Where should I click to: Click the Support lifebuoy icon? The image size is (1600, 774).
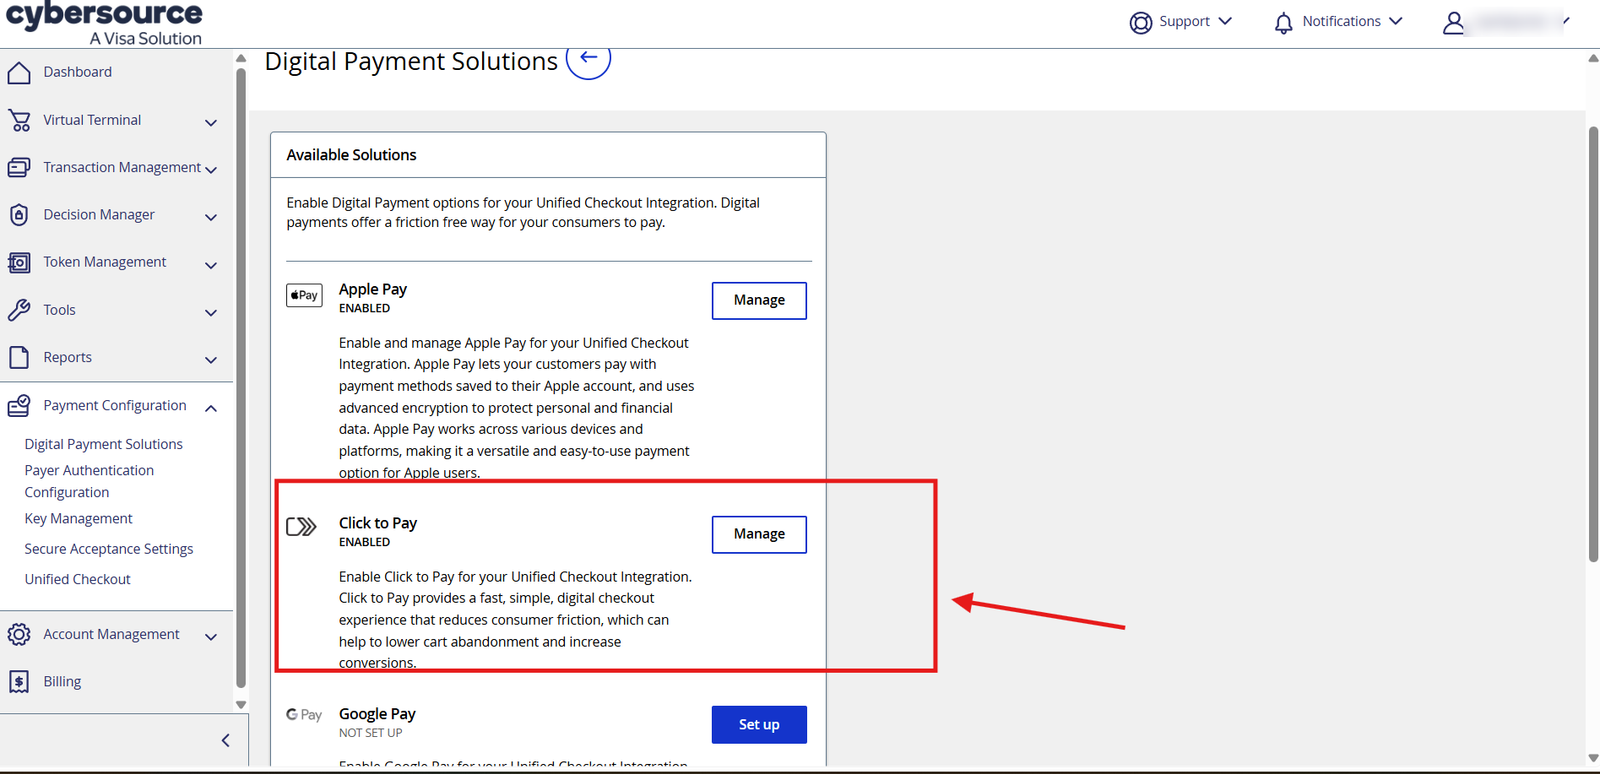(1141, 22)
